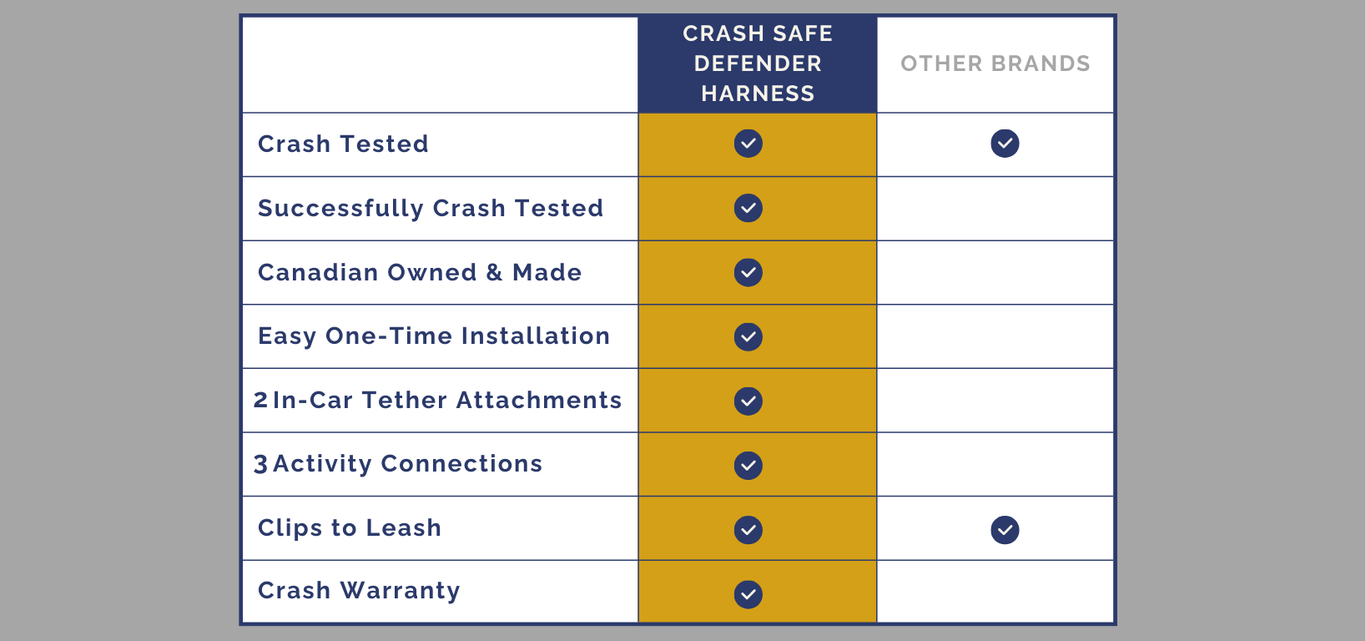Click the Crash Warranty label

359,591
